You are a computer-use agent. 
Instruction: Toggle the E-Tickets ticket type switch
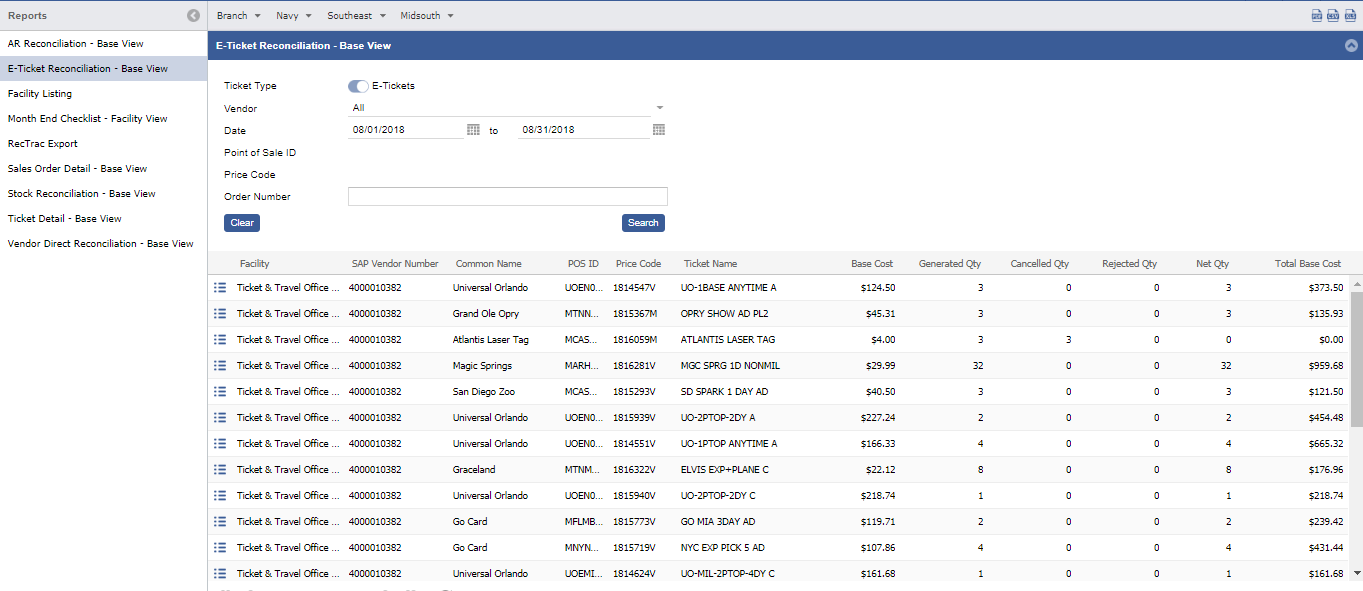coord(358,86)
